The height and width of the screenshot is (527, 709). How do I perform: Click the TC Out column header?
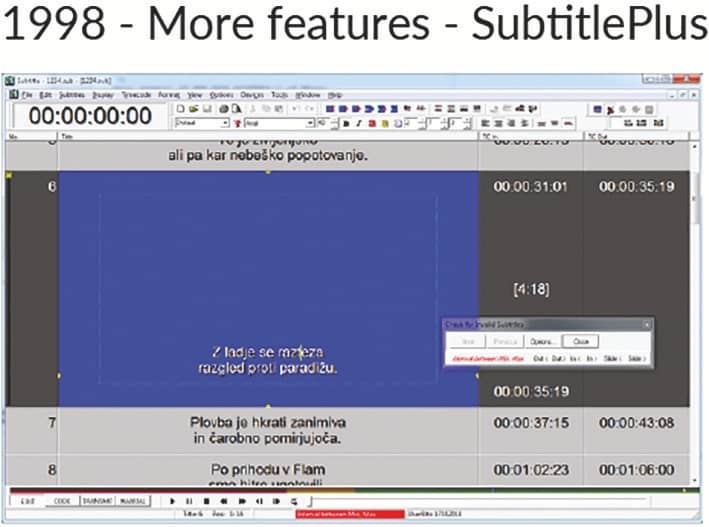[637, 136]
